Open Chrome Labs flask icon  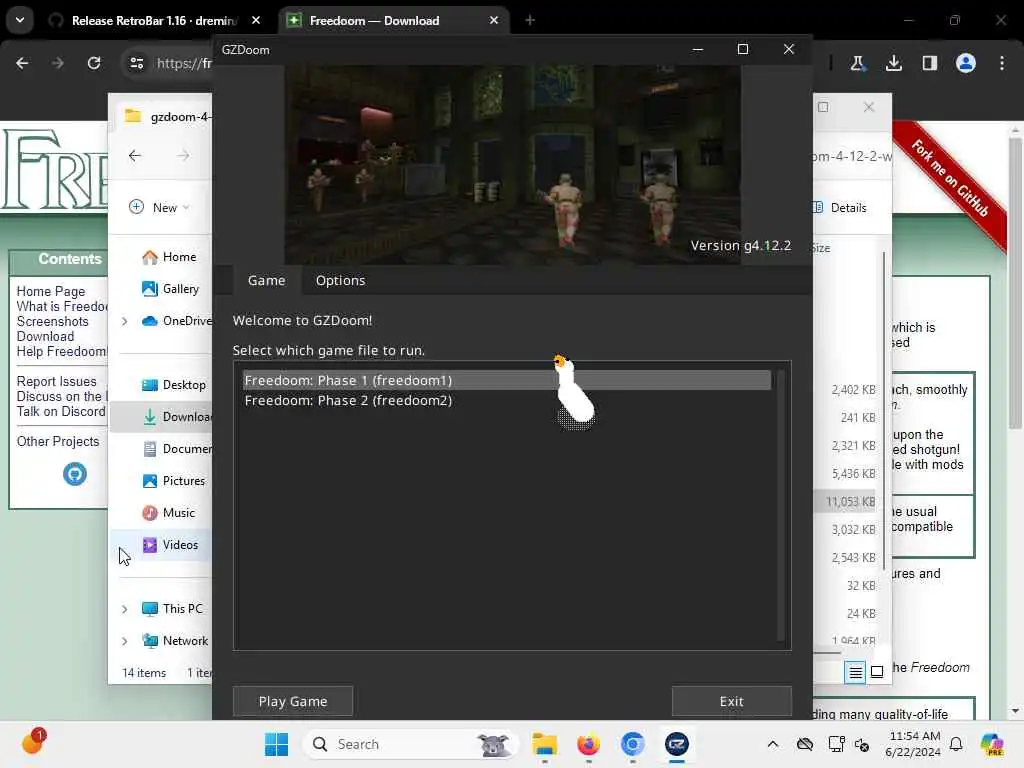coord(857,63)
